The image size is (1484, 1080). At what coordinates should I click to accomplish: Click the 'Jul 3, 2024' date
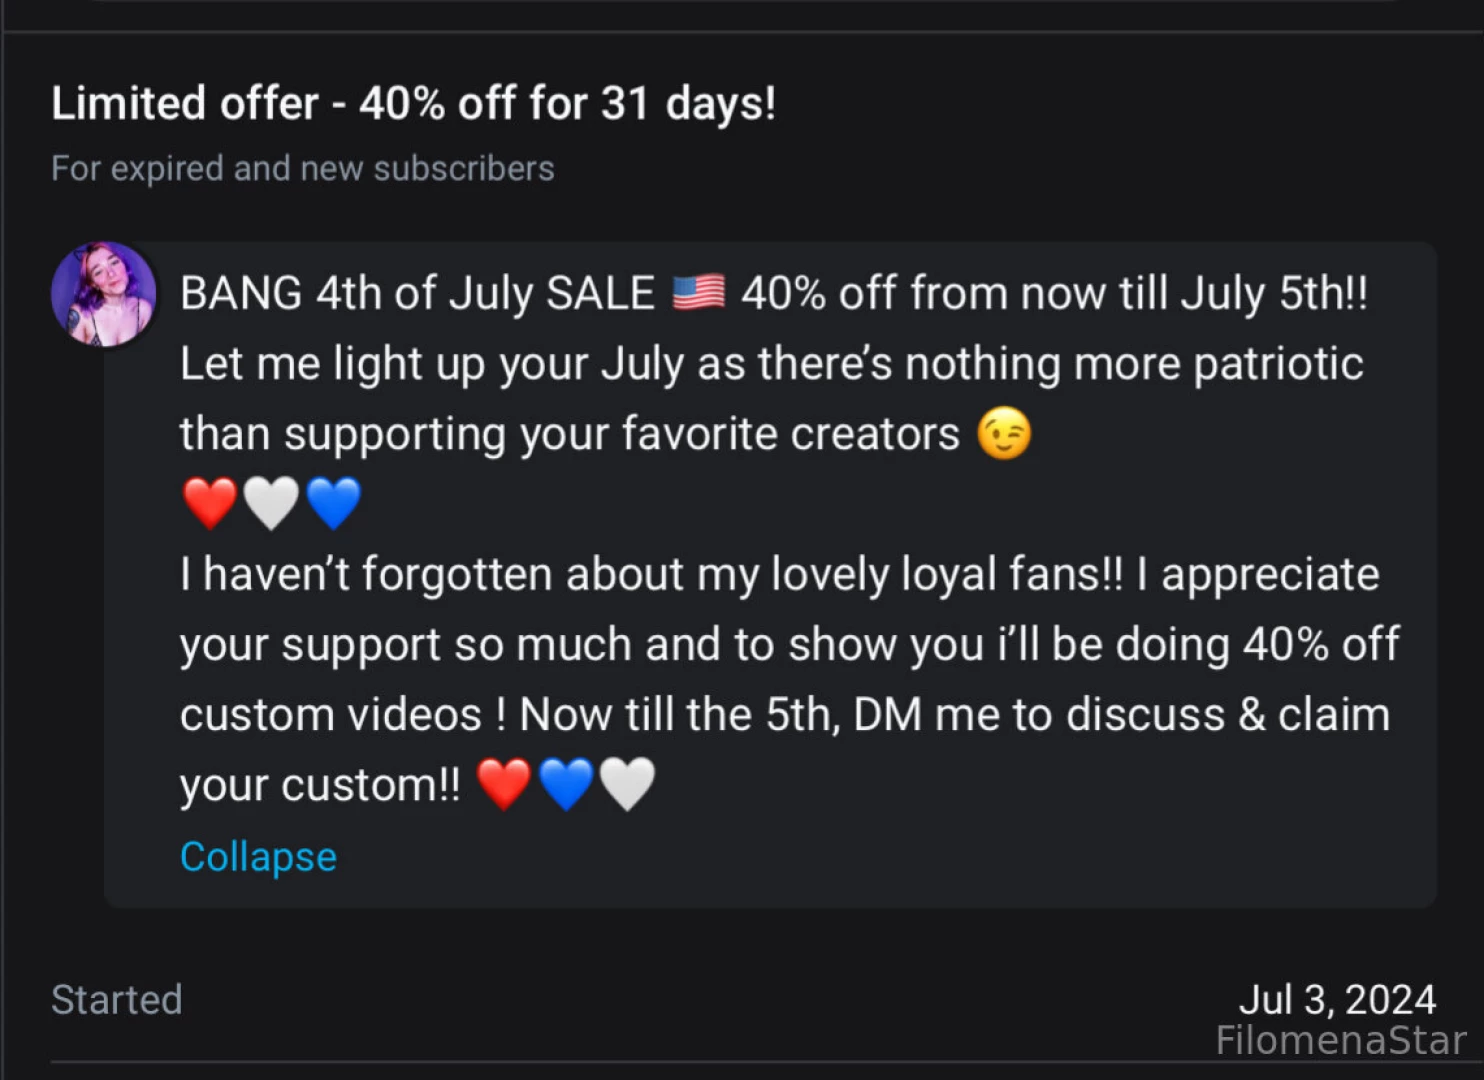1339,999
